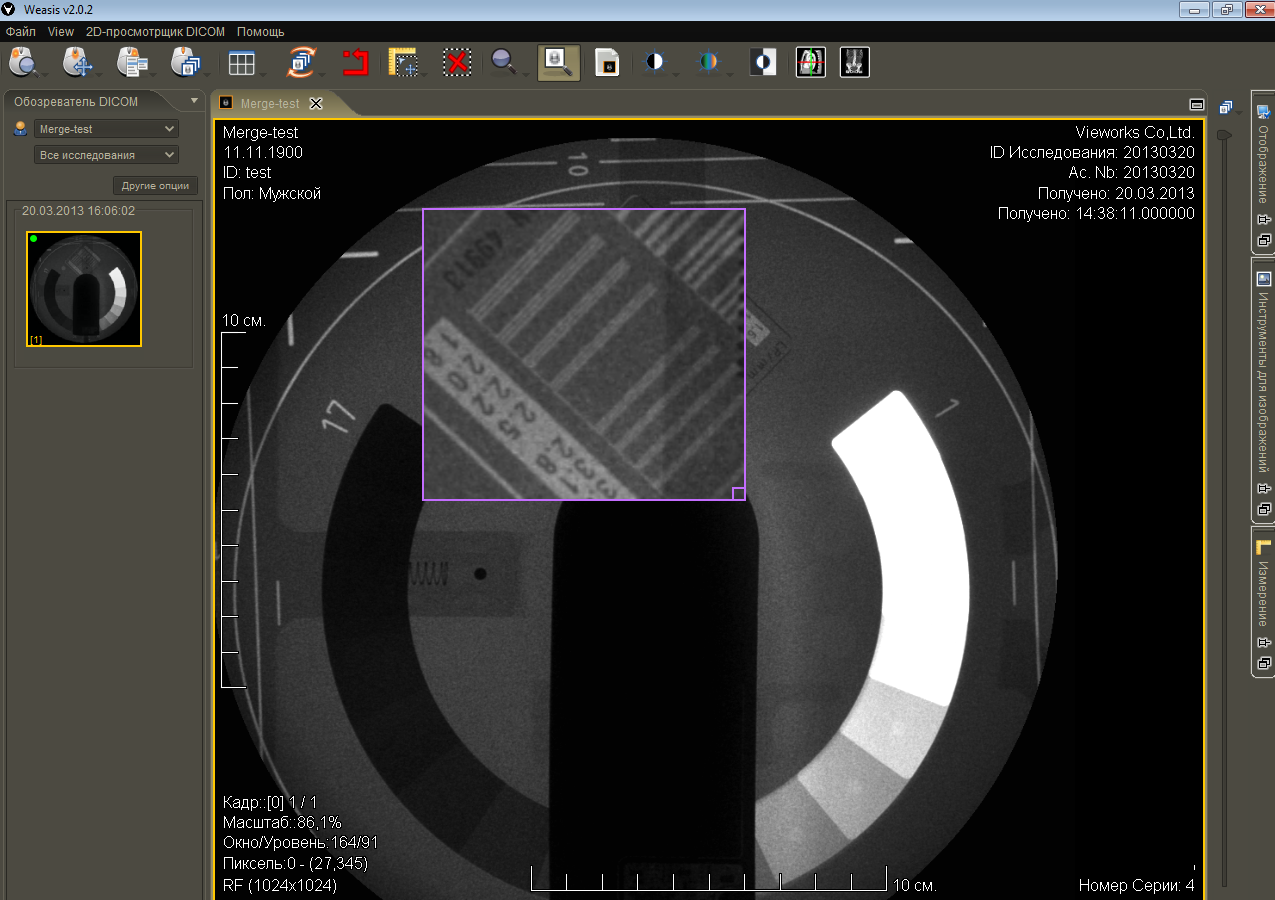Open the Merge-test patient dropdown
The height and width of the screenshot is (900, 1275).
tap(106, 129)
